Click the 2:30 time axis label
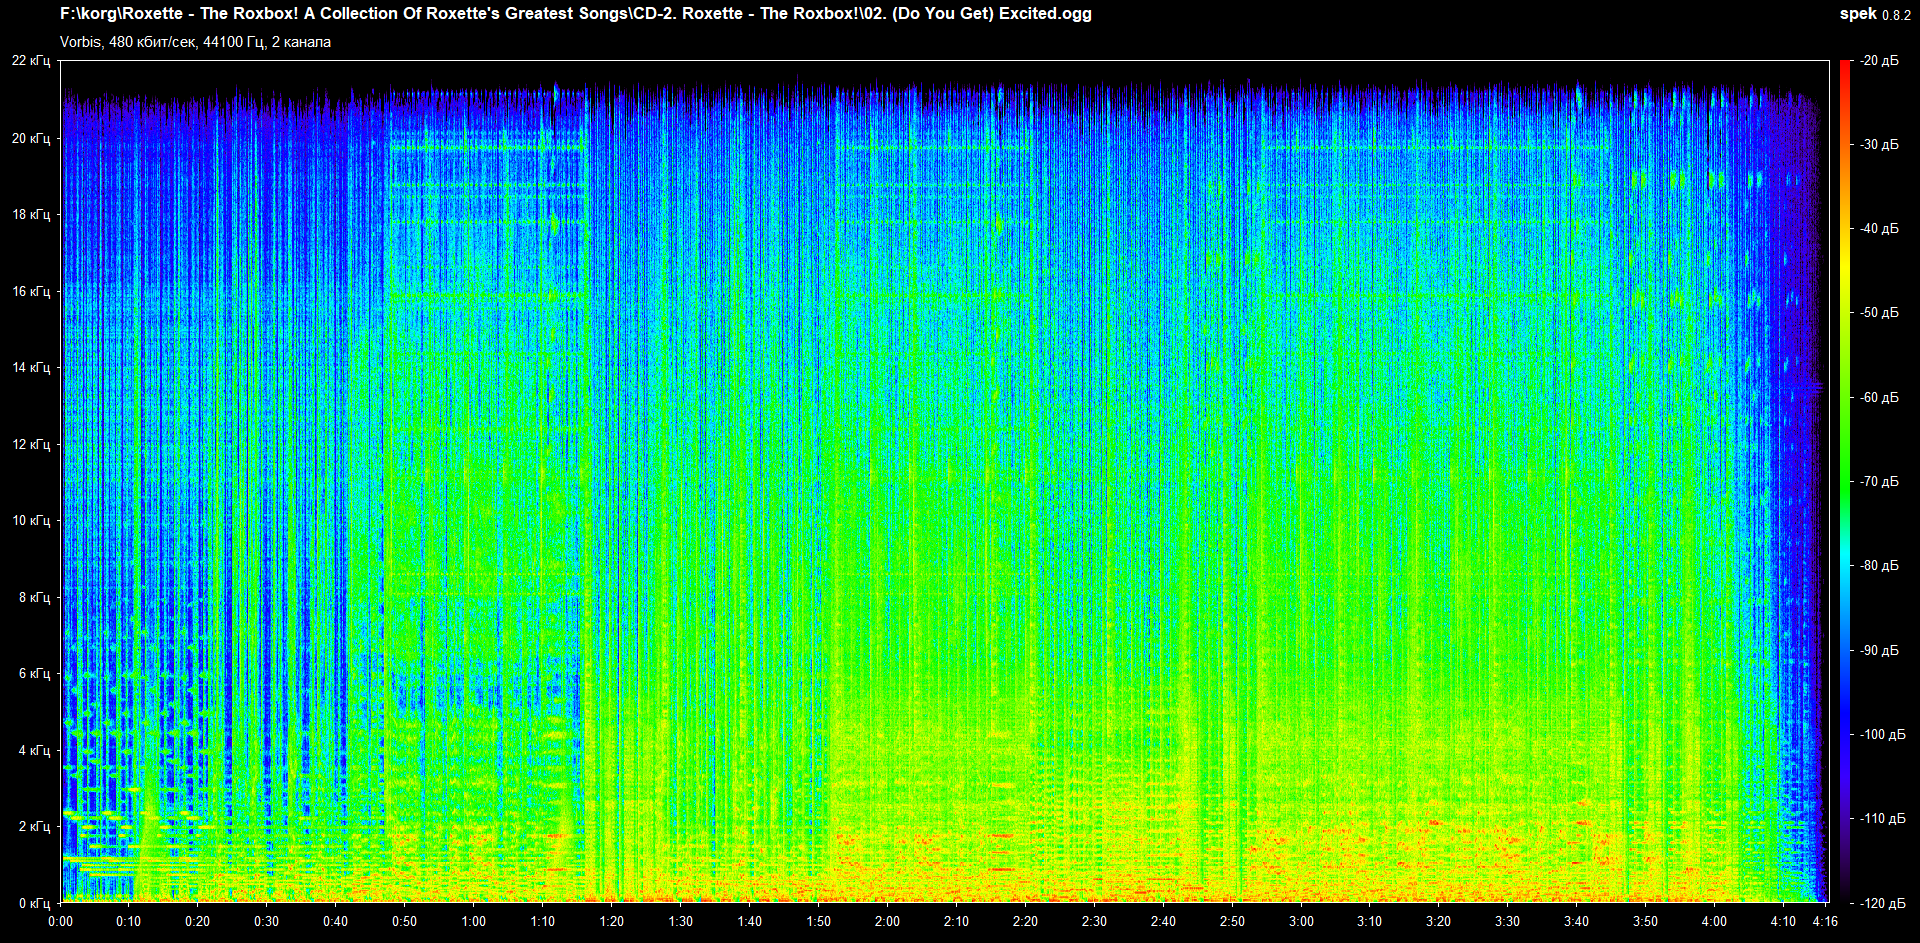This screenshot has height=943, width=1920. click(x=1094, y=921)
